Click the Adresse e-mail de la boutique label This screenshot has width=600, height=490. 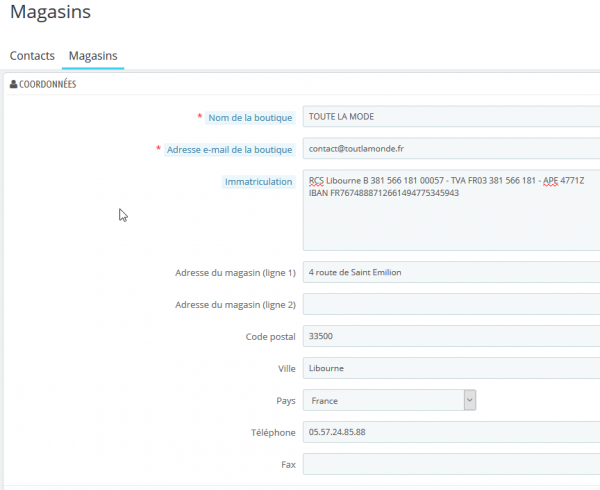tap(230, 150)
